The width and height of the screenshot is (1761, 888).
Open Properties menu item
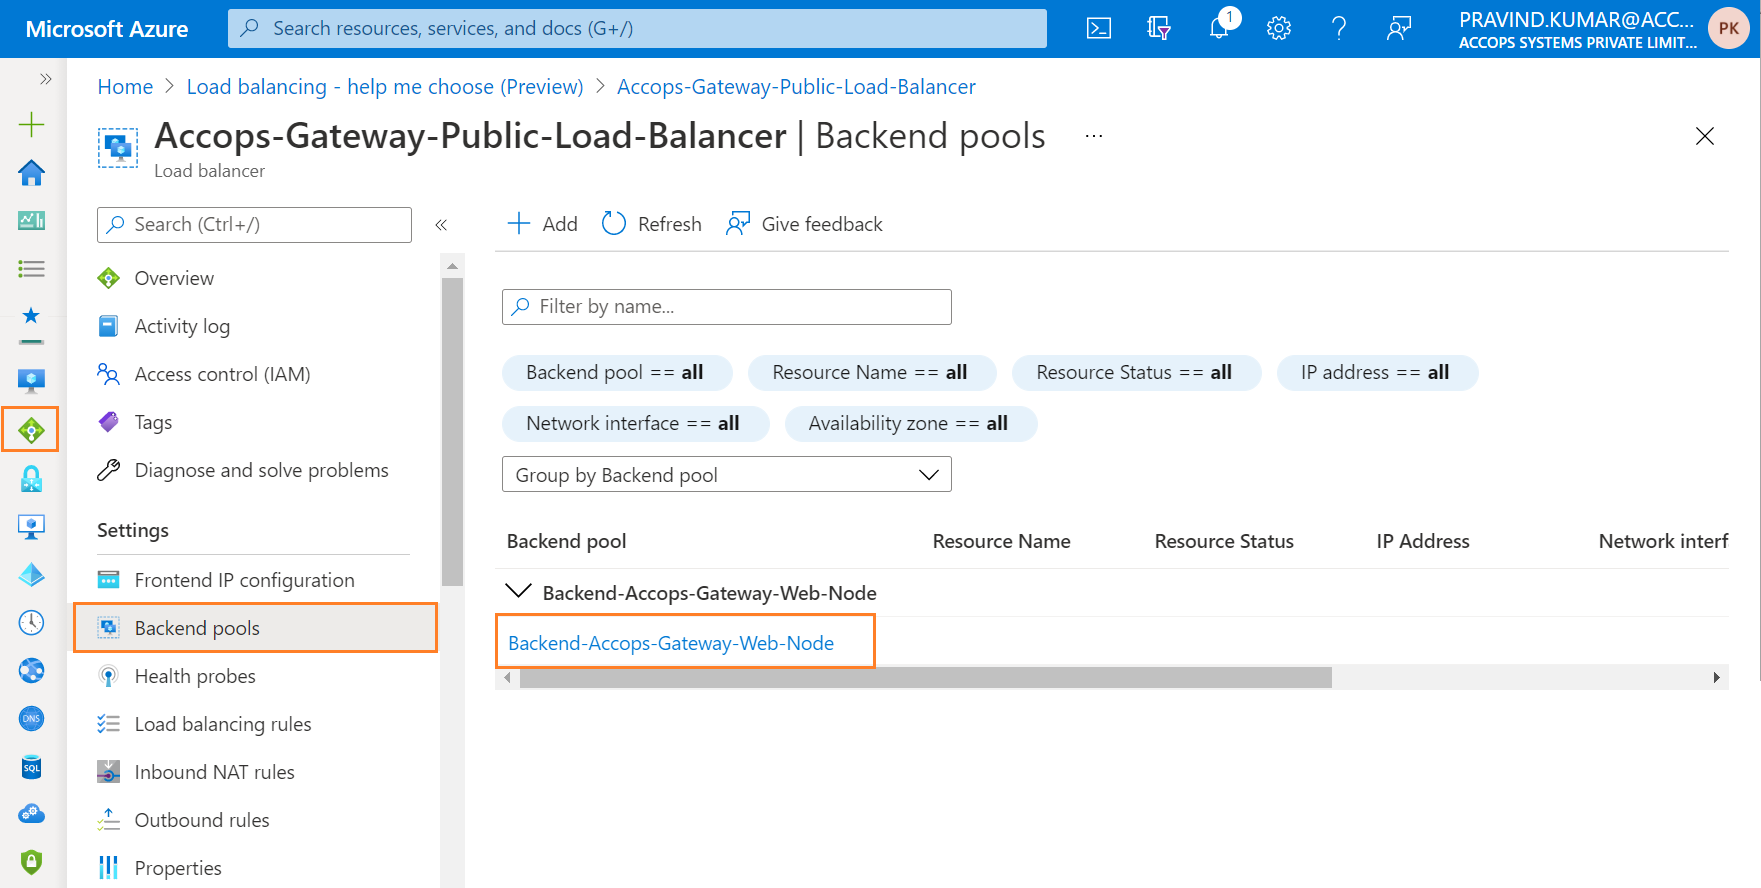click(178, 868)
